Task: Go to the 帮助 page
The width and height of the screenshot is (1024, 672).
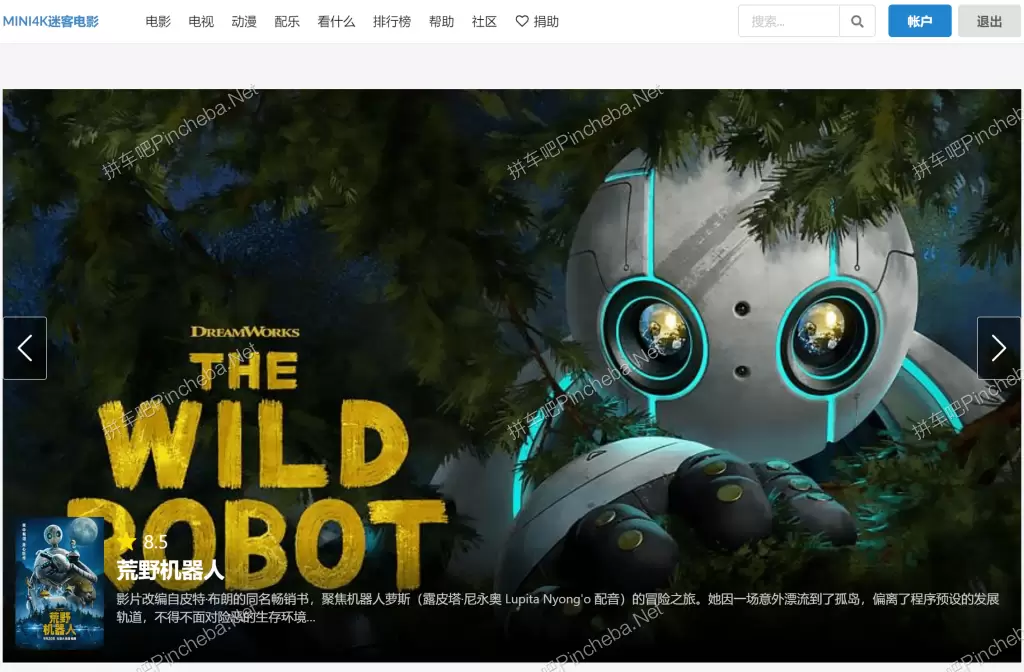Action: 441,22
